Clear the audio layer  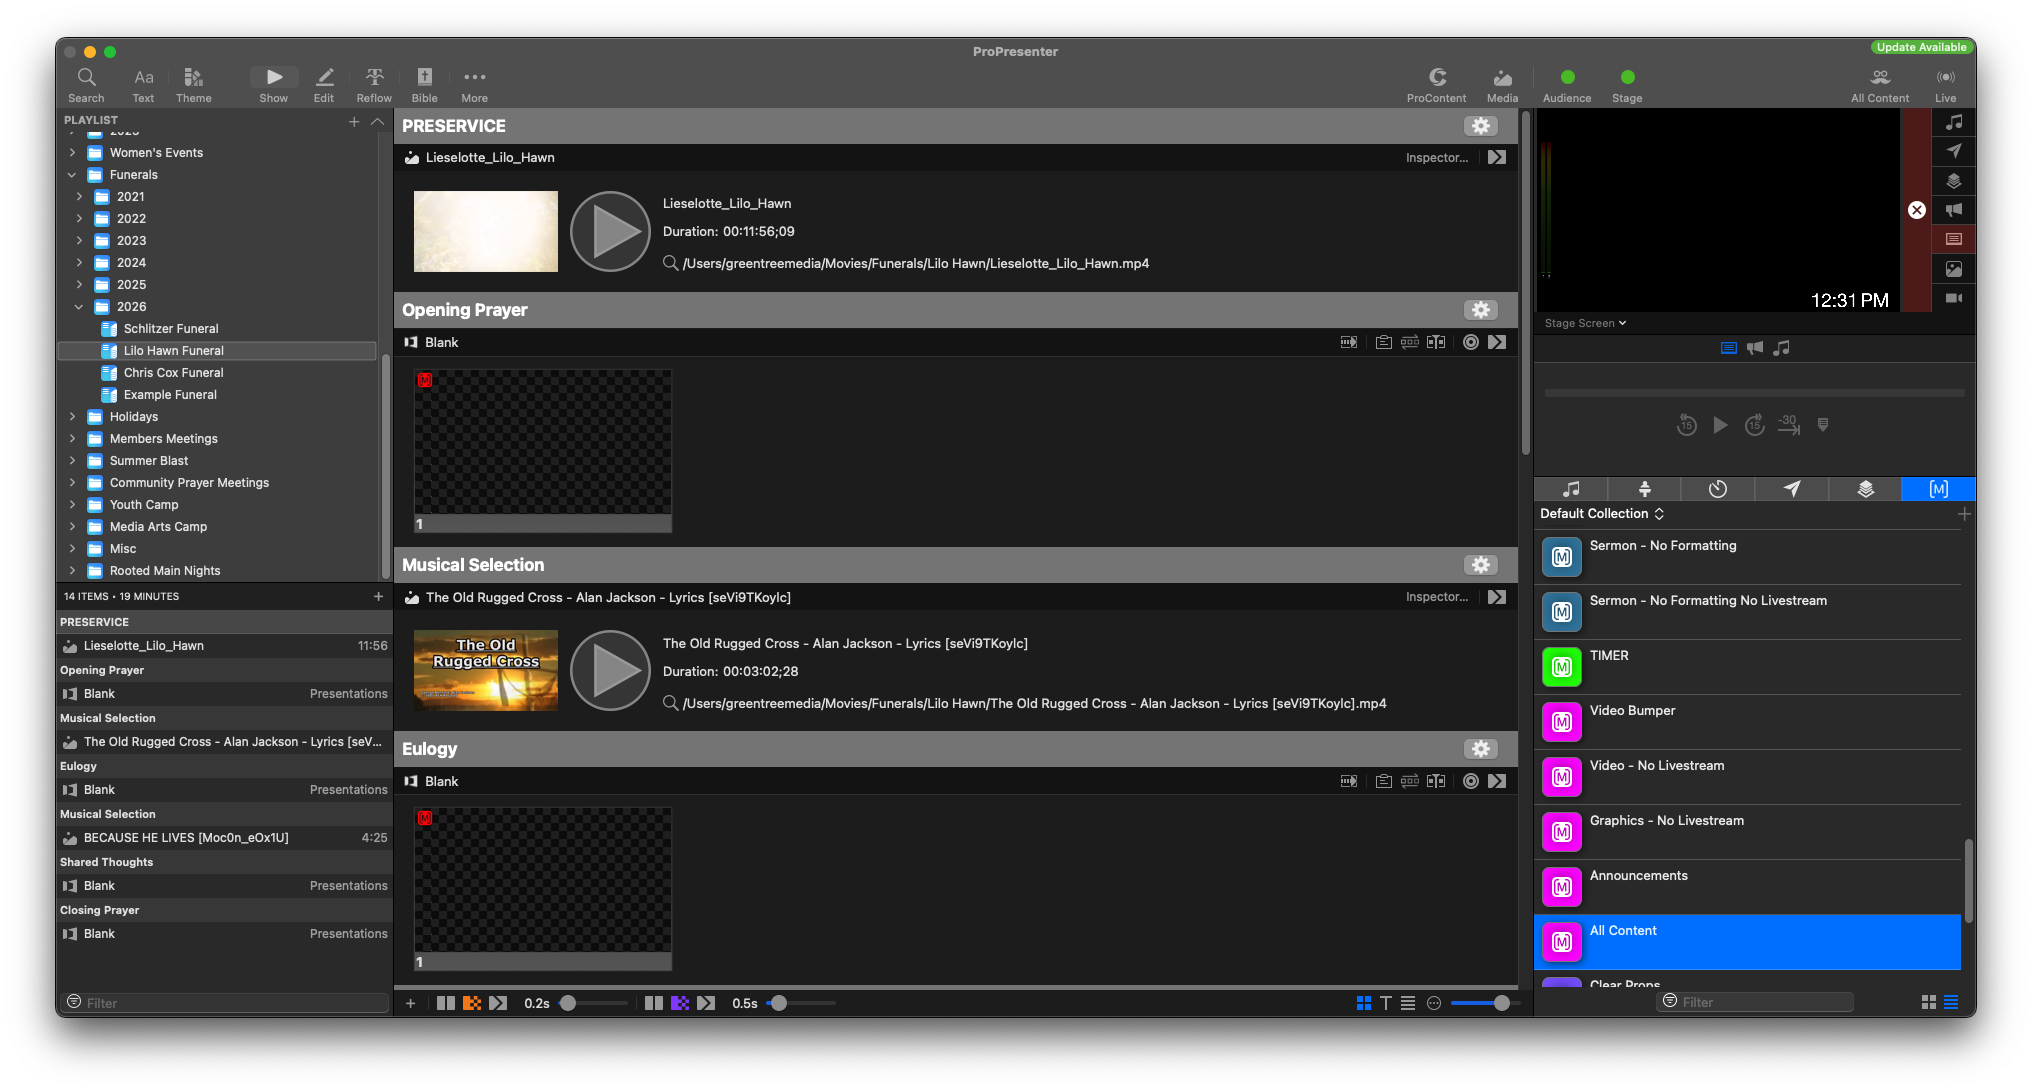pos(1954,122)
